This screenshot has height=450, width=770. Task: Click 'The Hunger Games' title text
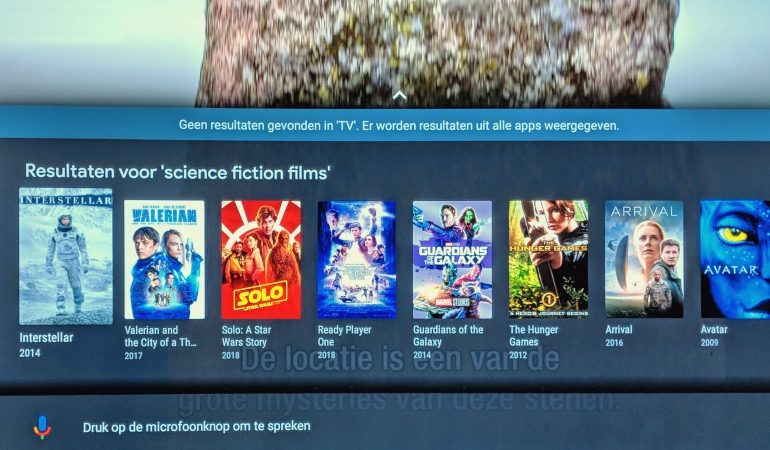point(533,336)
